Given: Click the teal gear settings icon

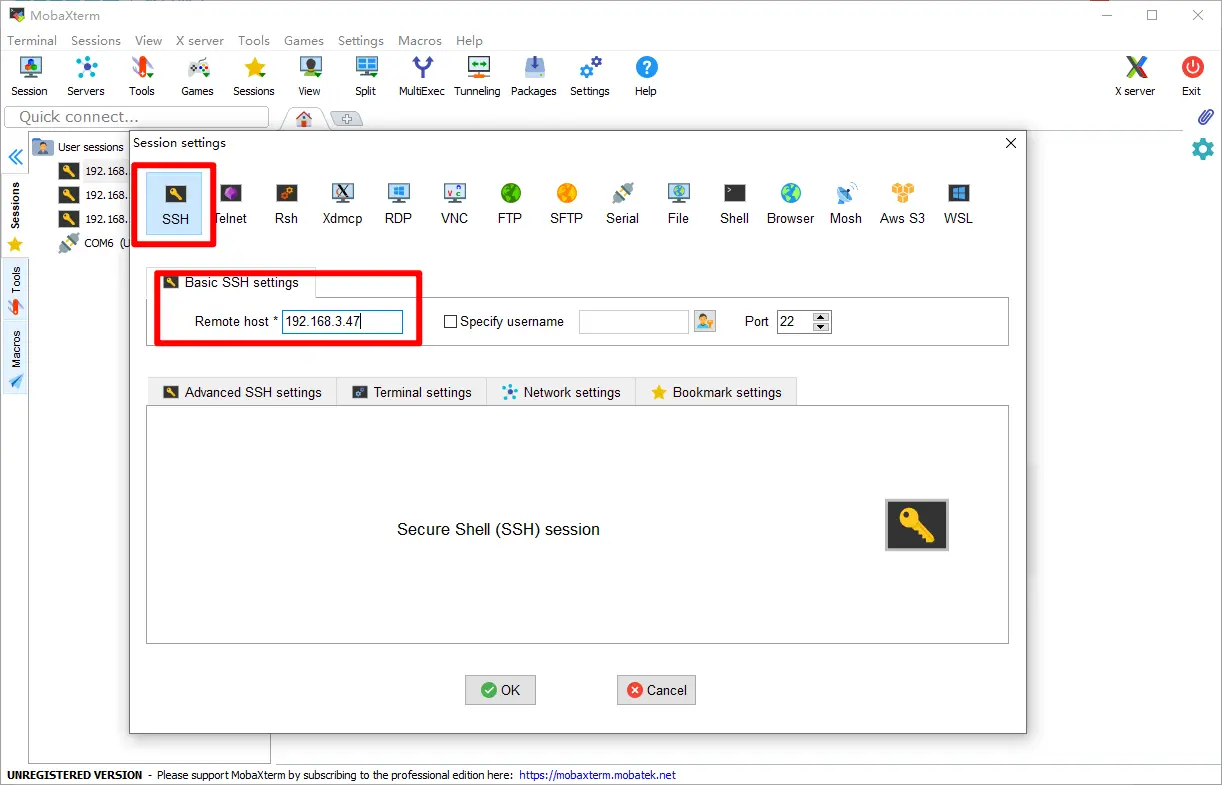Looking at the screenshot, I should 1203,149.
